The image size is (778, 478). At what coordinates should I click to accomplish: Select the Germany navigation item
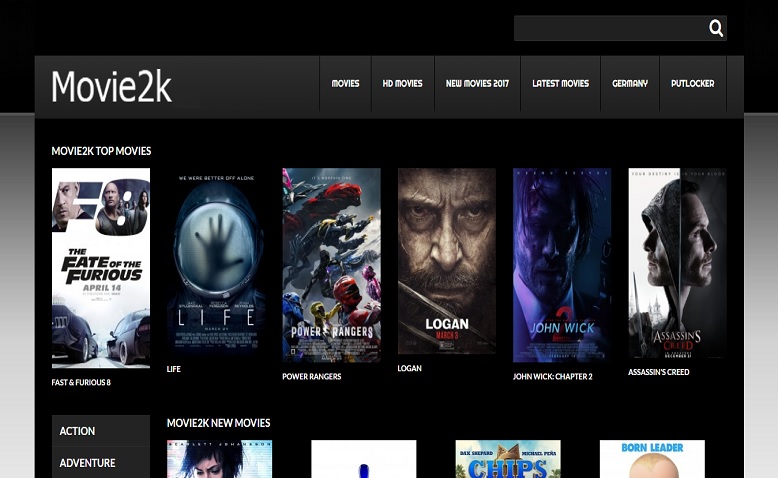tap(630, 84)
